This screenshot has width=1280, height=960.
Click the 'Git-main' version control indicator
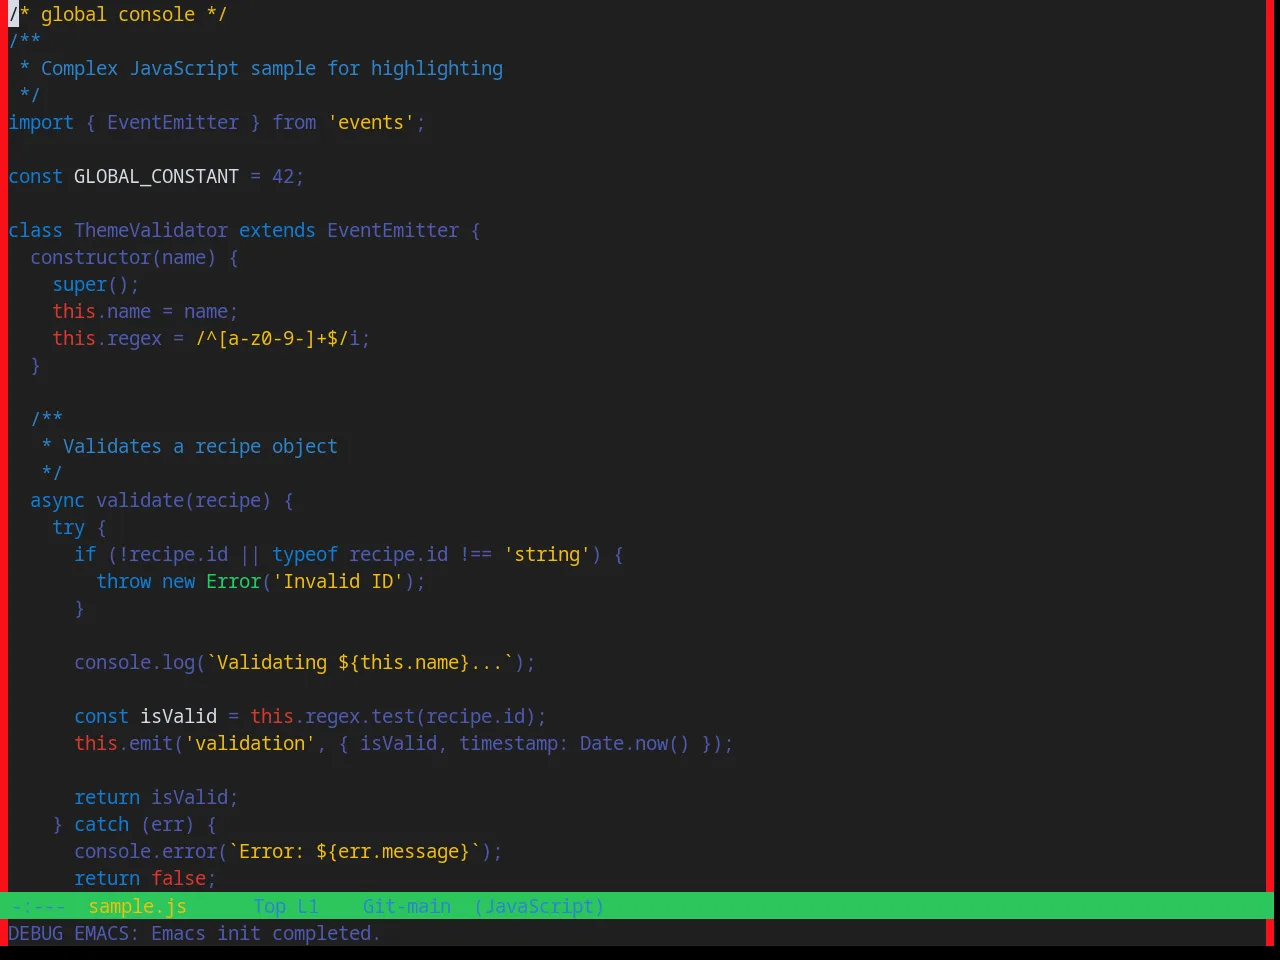coord(407,906)
